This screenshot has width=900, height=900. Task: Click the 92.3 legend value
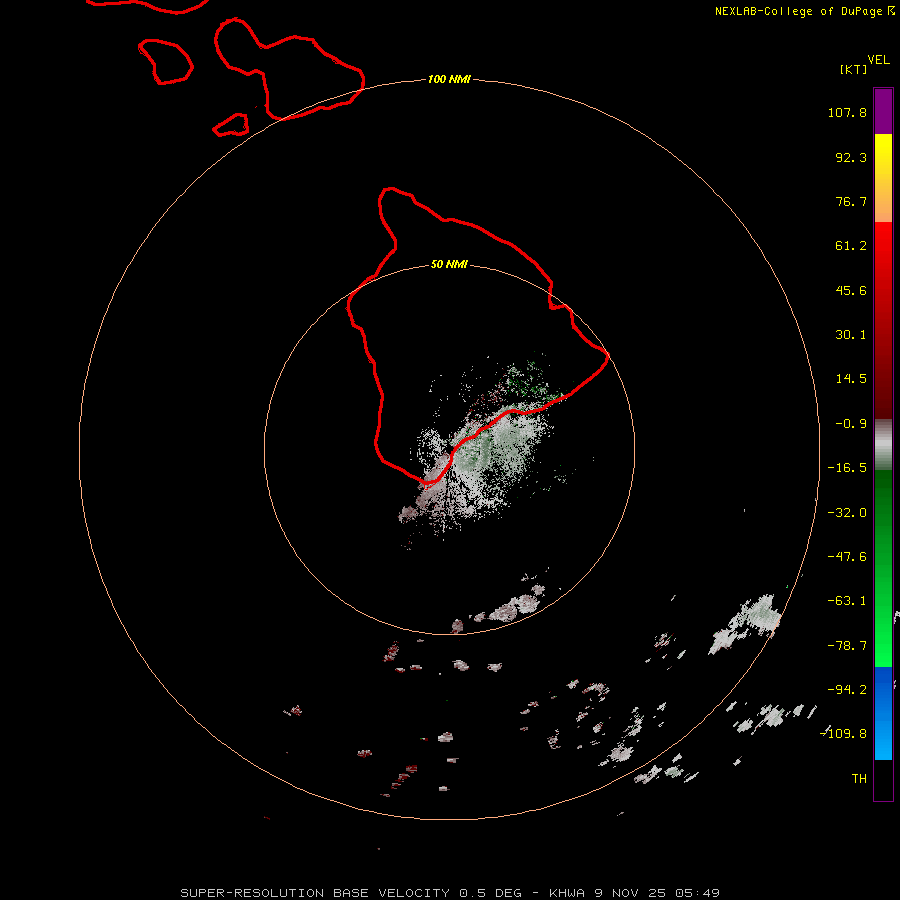click(851, 157)
